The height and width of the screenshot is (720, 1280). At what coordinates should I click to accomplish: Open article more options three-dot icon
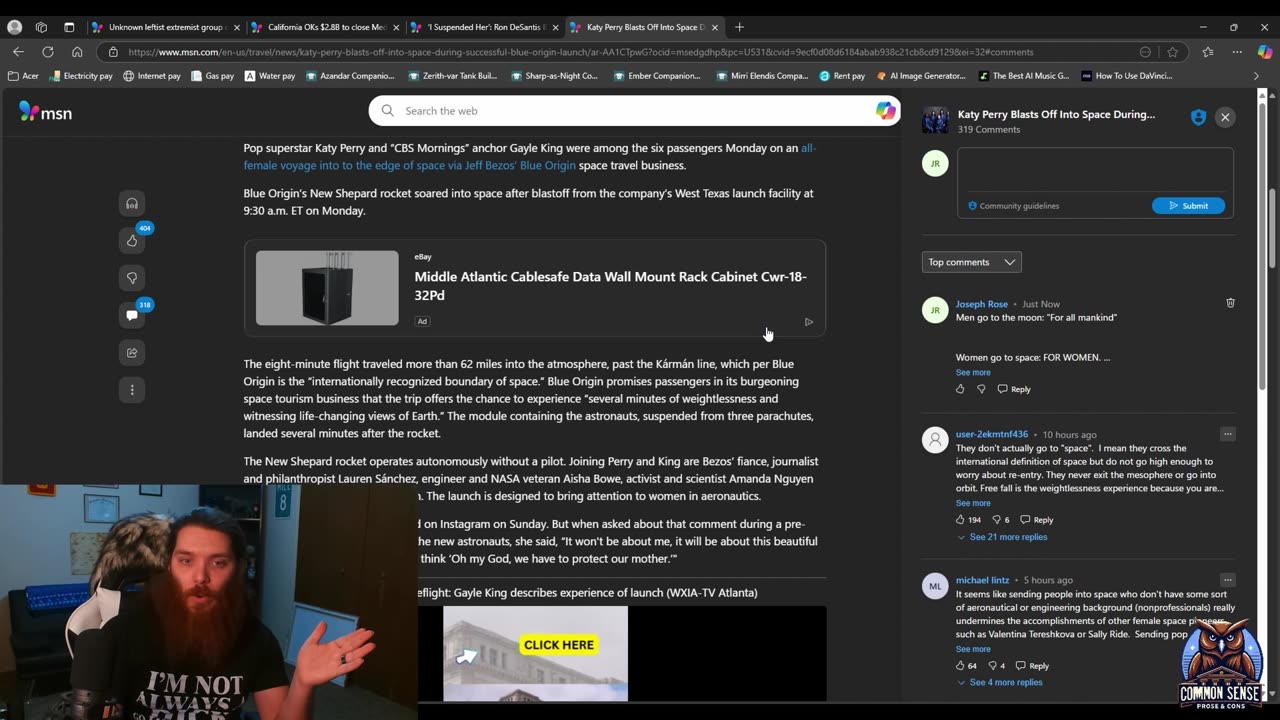point(132,390)
